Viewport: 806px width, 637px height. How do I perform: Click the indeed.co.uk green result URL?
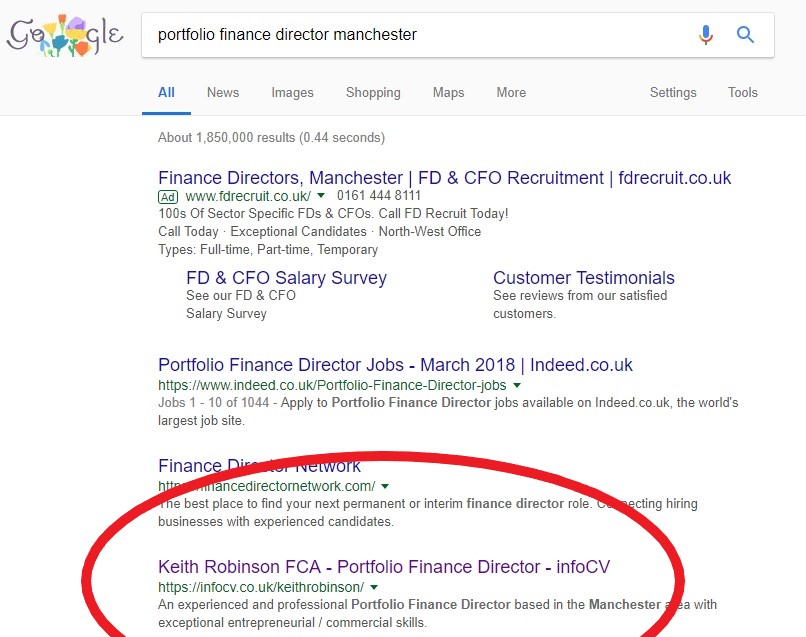(x=332, y=385)
